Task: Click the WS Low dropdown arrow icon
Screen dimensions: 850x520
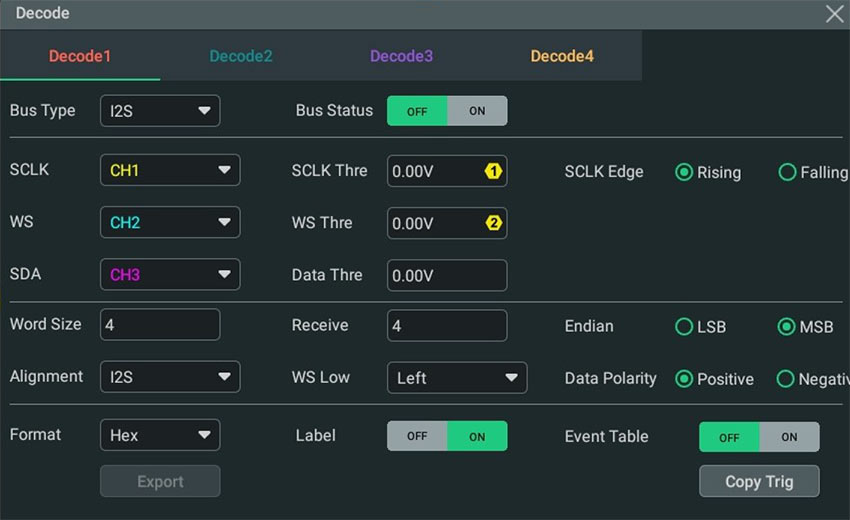Action: pos(511,377)
